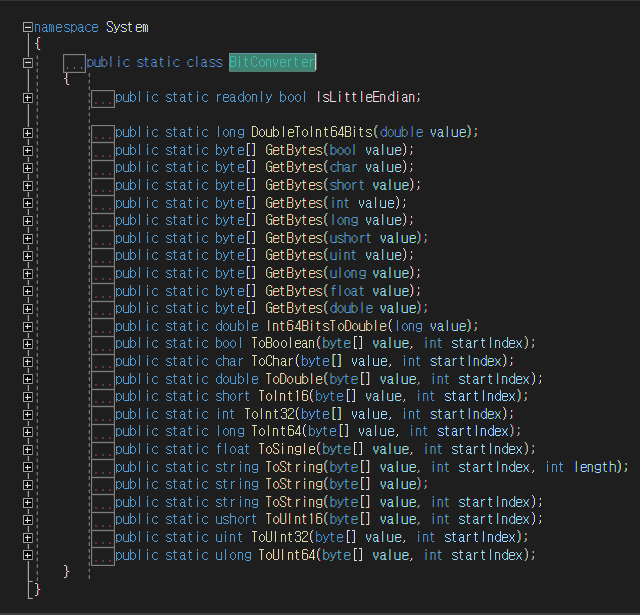Expand the plus box beside ToInt16

click(28, 397)
